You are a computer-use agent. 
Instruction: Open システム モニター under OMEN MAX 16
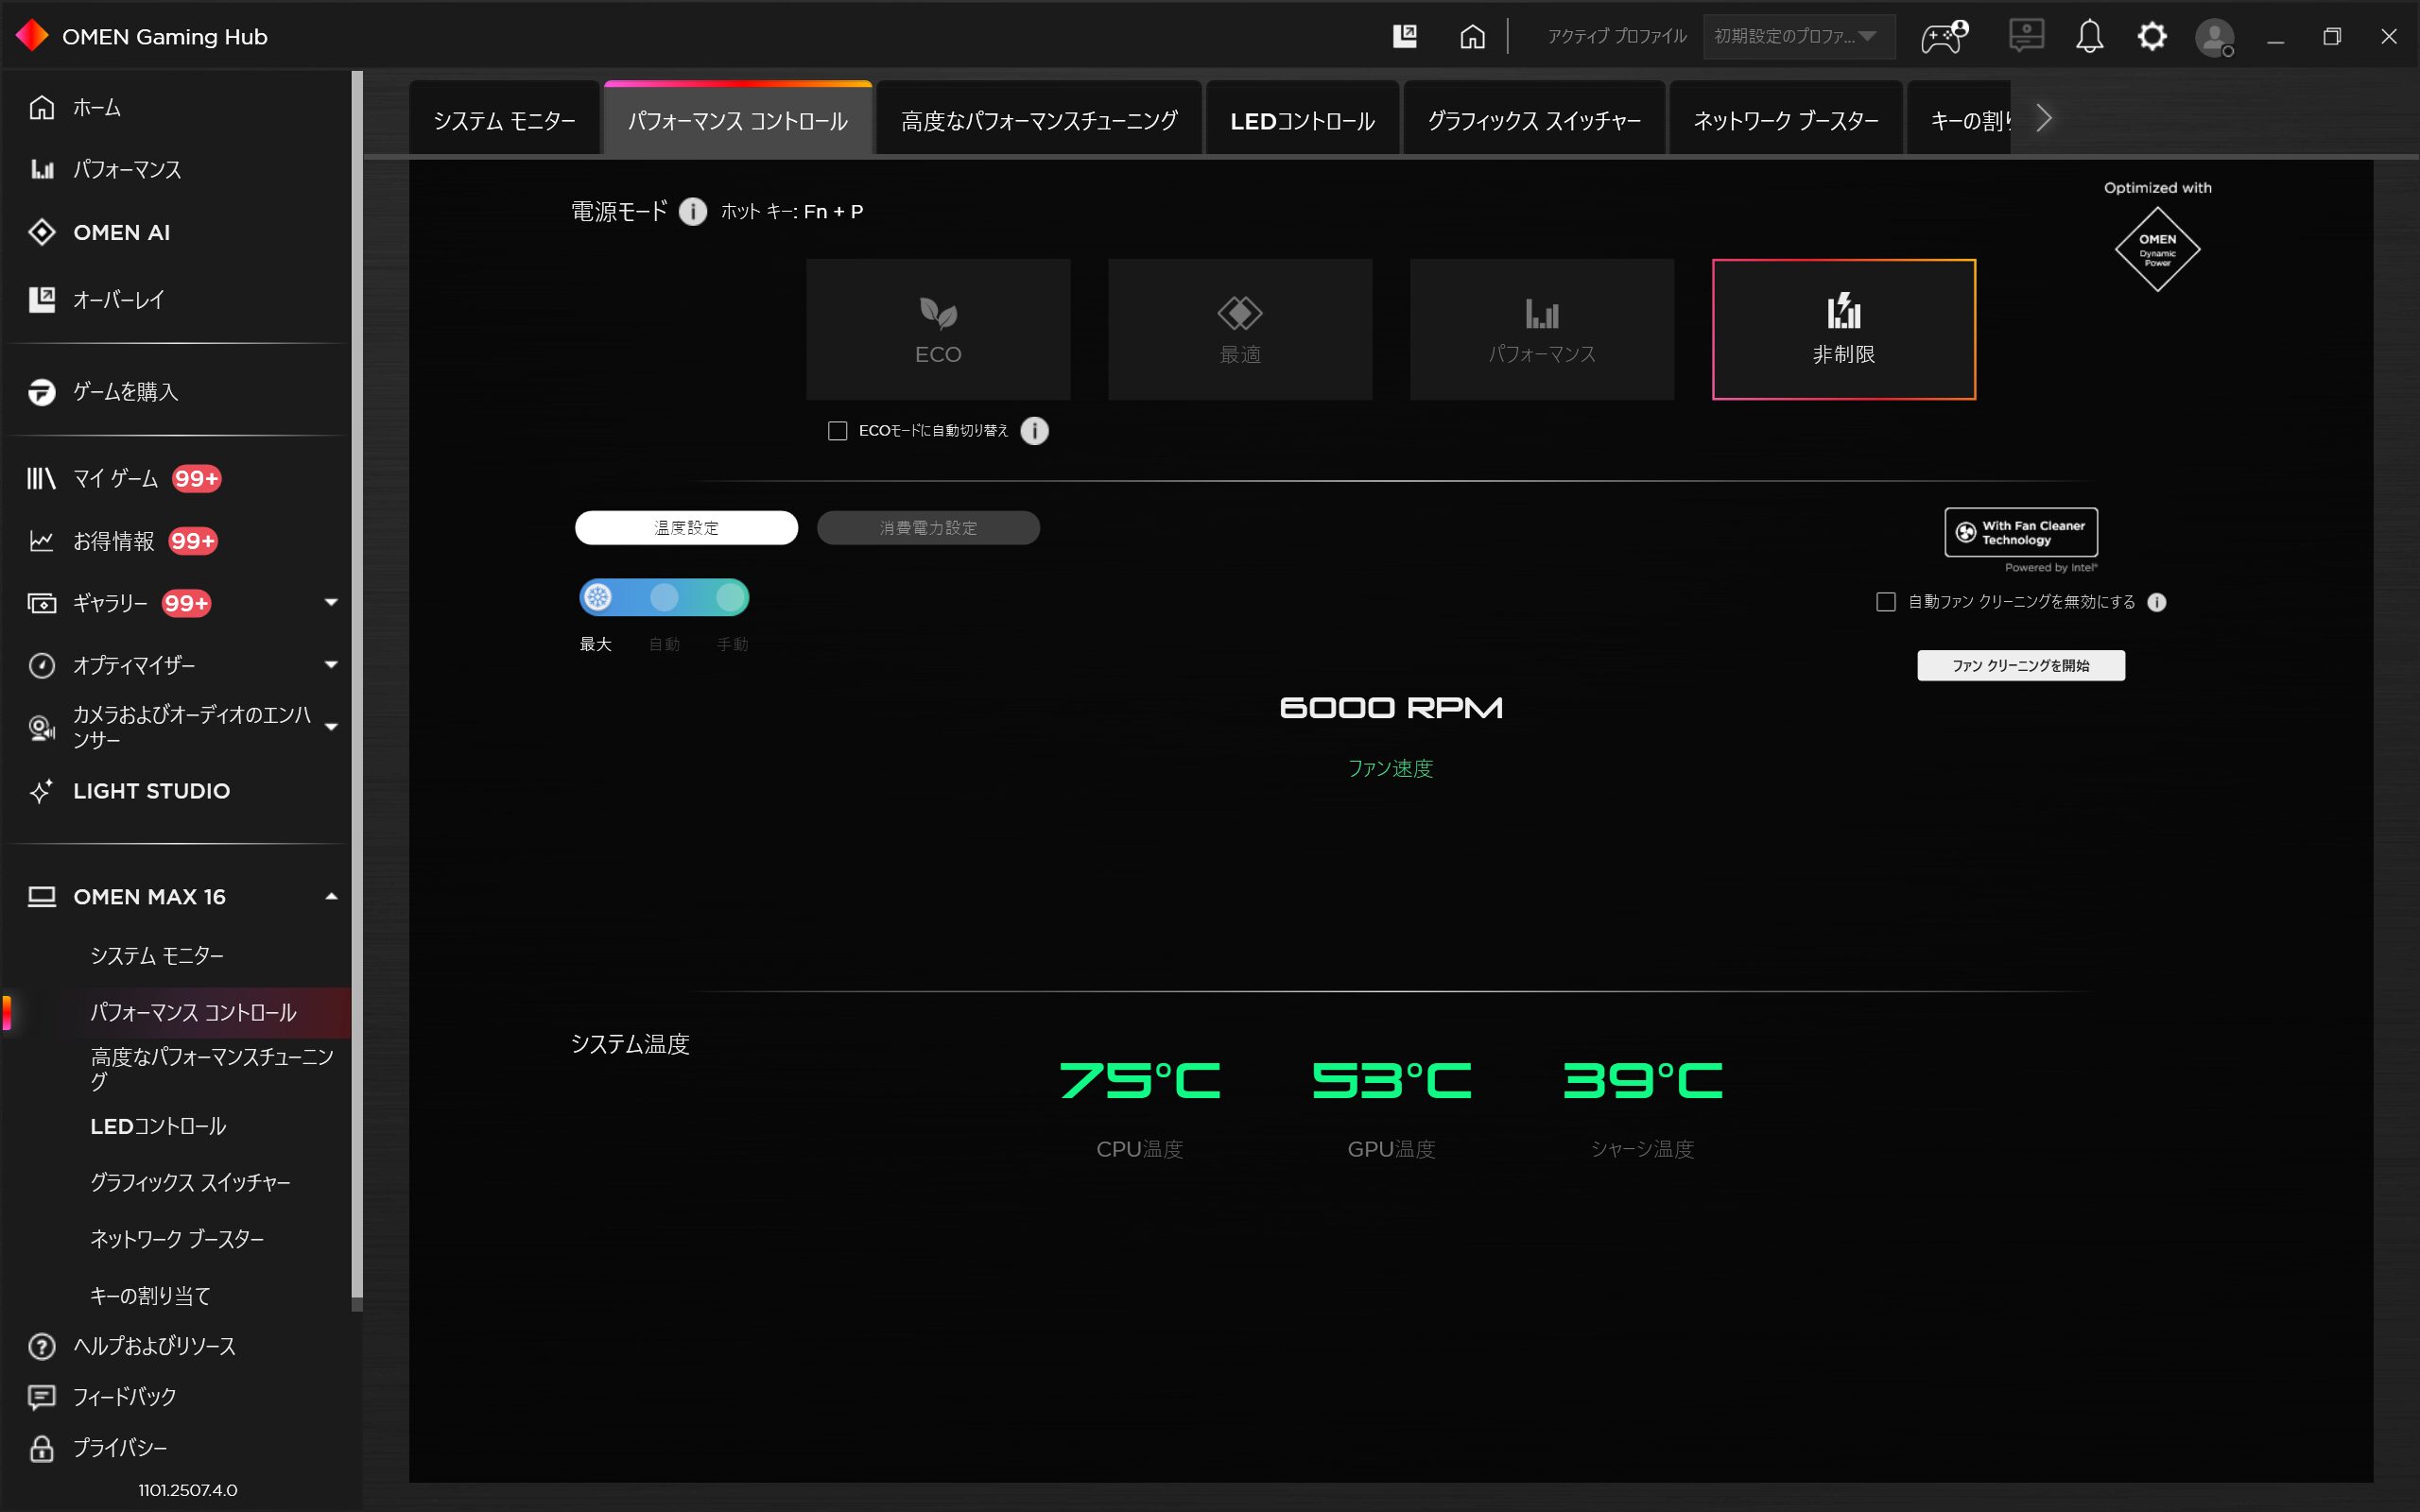point(157,956)
